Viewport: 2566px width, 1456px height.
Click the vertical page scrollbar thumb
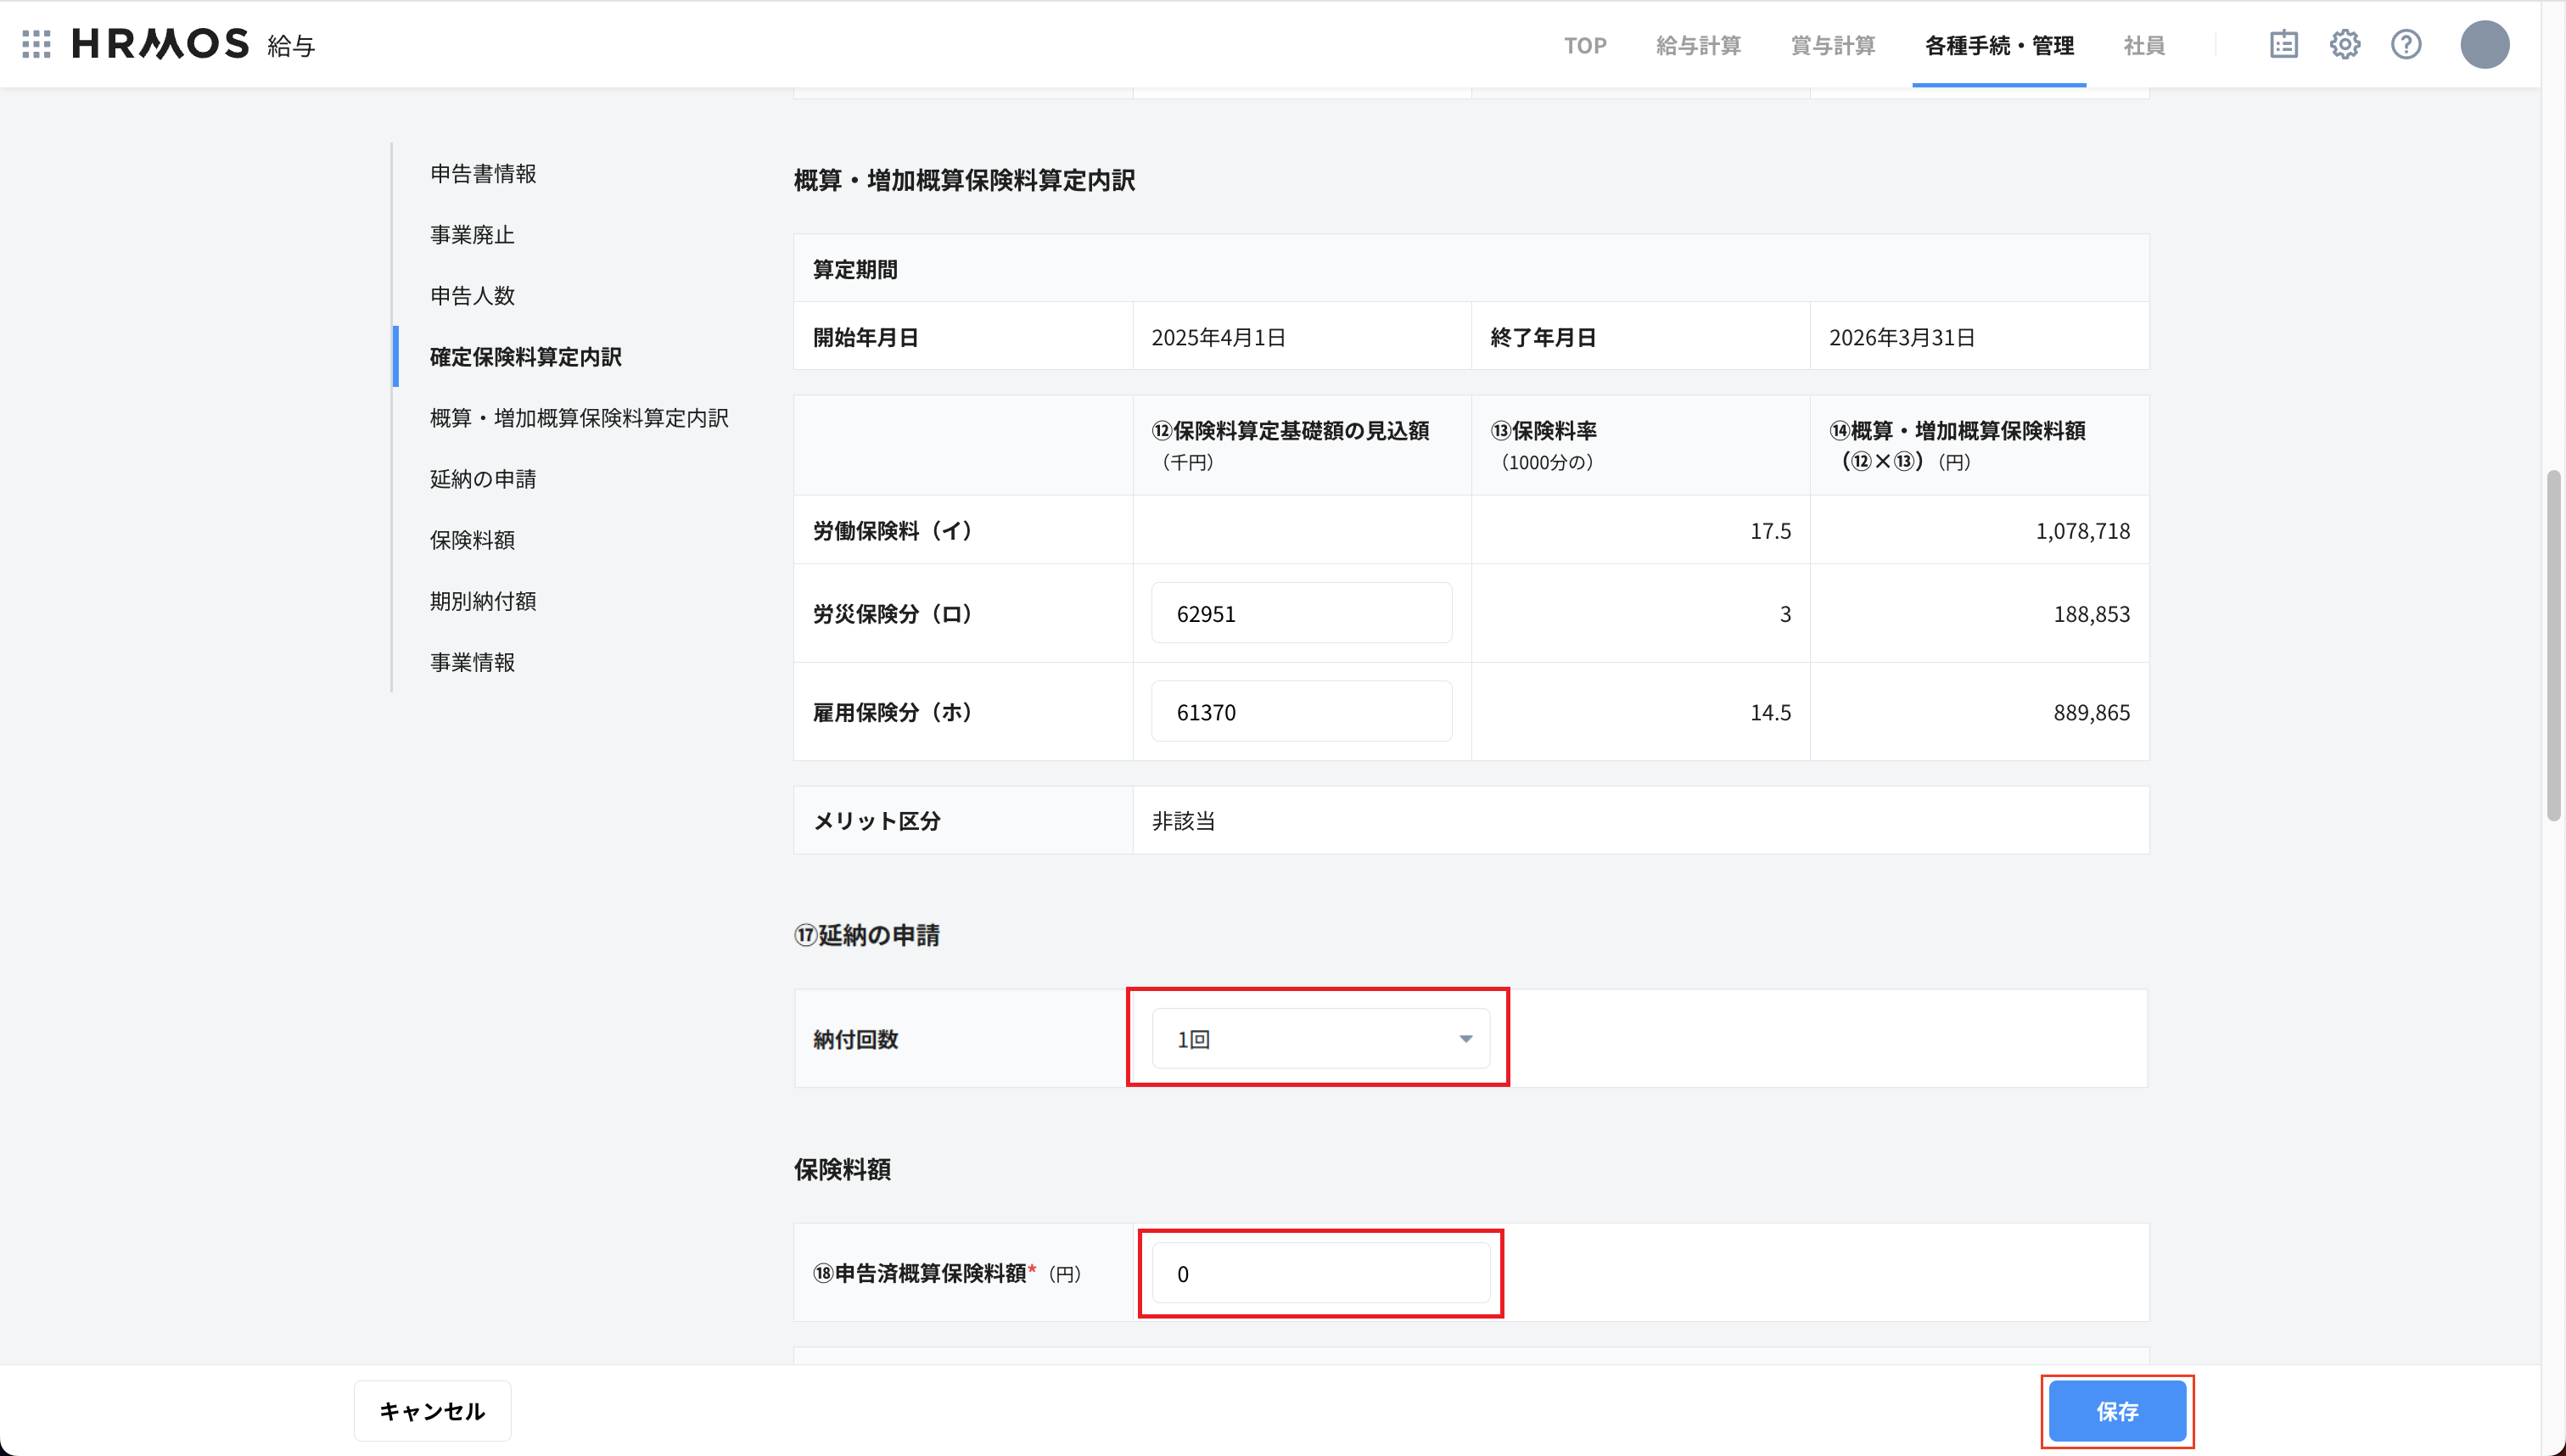pyautogui.click(x=2553, y=645)
